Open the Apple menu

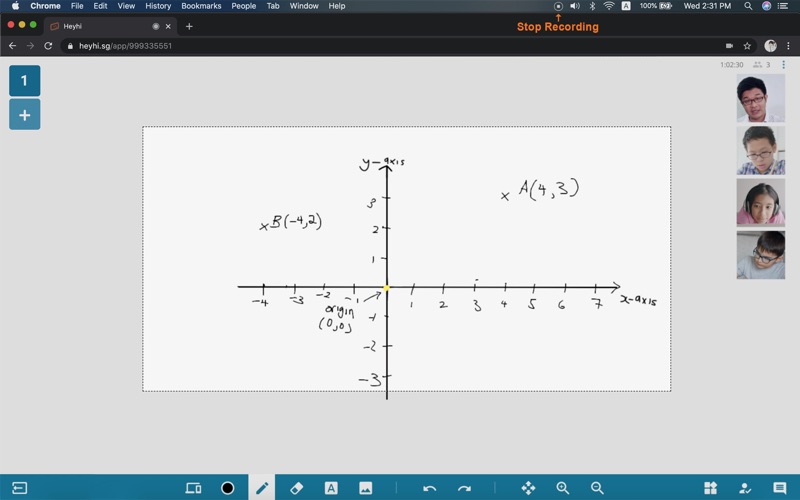click(x=15, y=6)
